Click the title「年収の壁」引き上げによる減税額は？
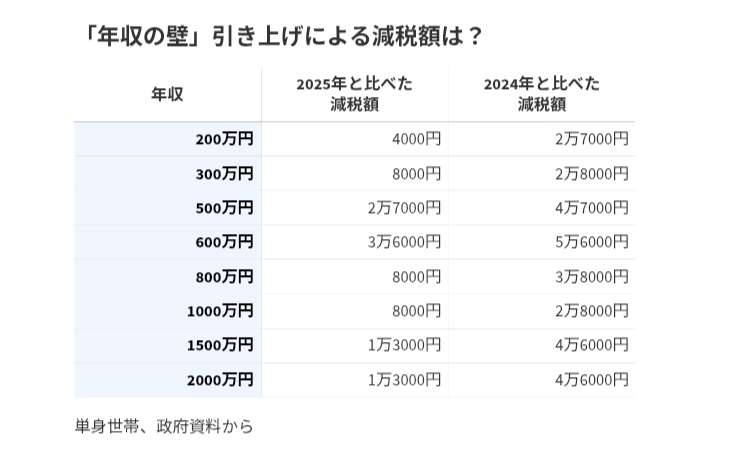Viewport: 730px width, 462px height. [x=285, y=36]
